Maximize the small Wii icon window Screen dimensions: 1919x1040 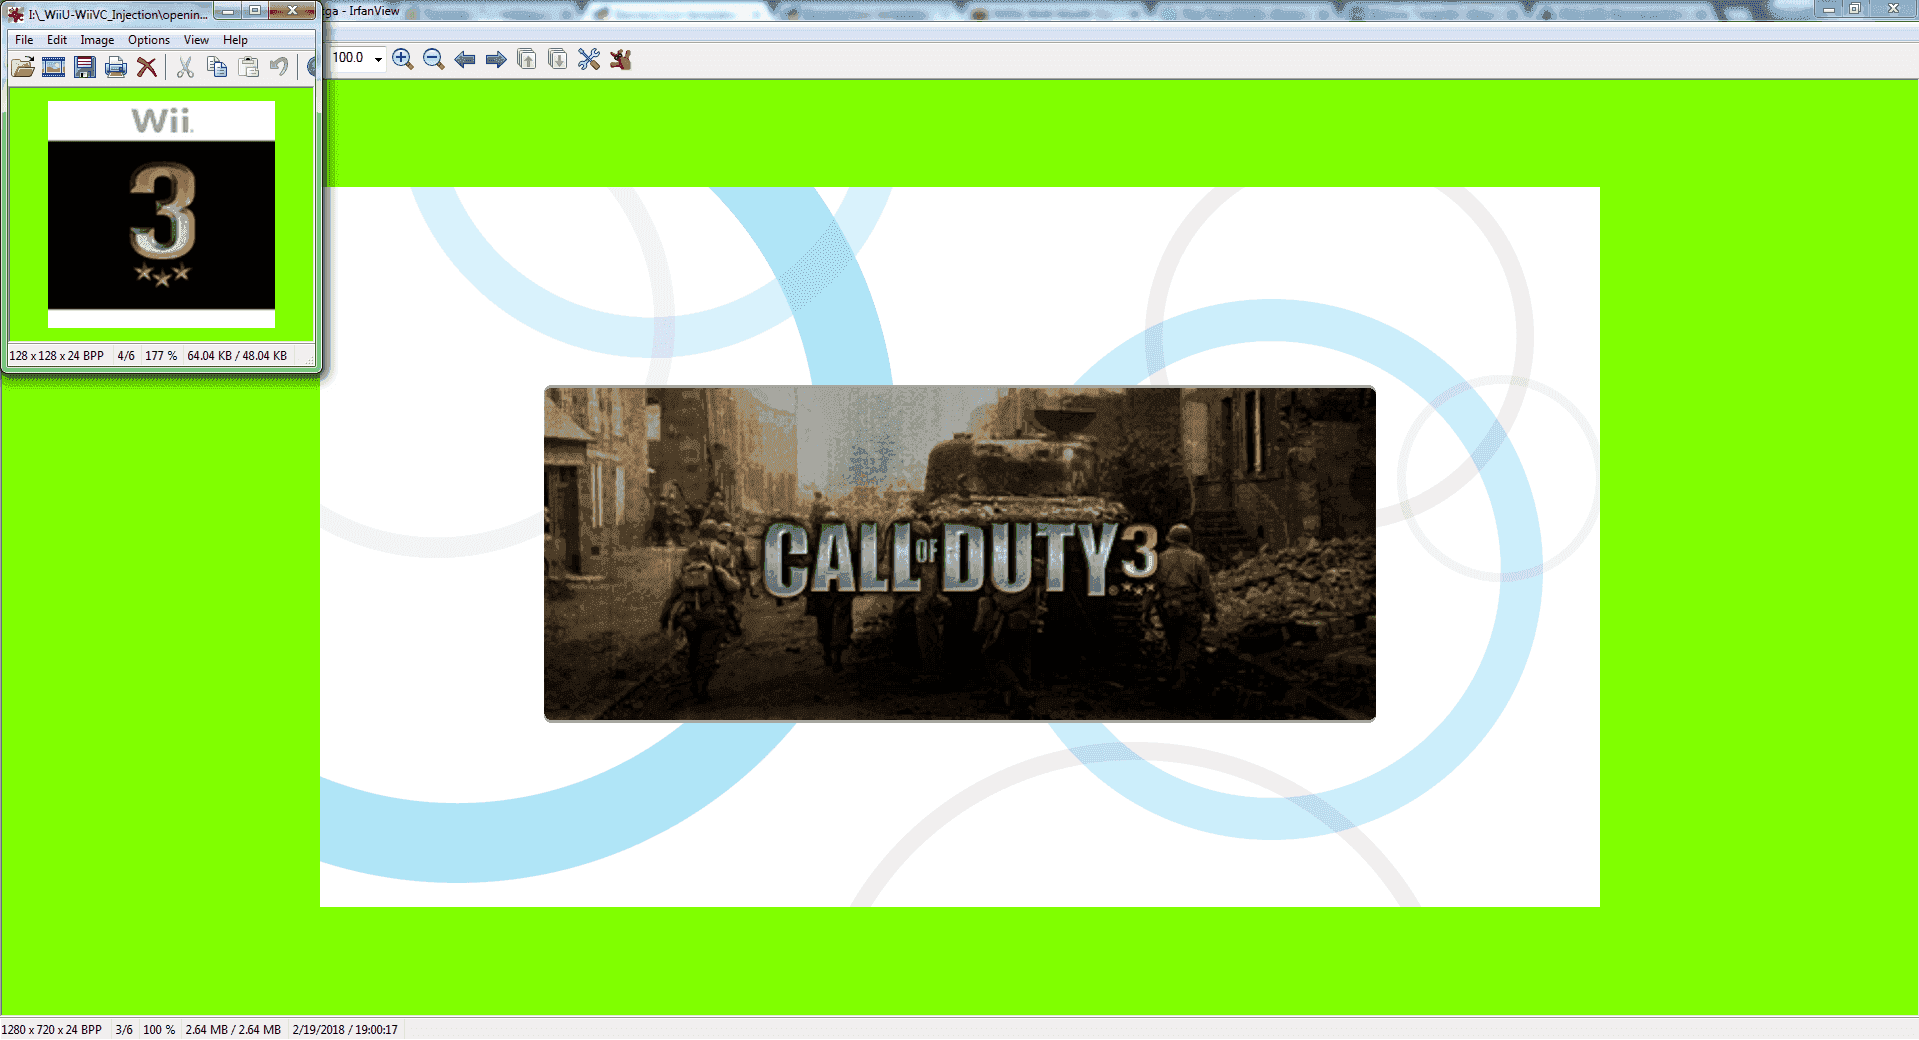(255, 11)
